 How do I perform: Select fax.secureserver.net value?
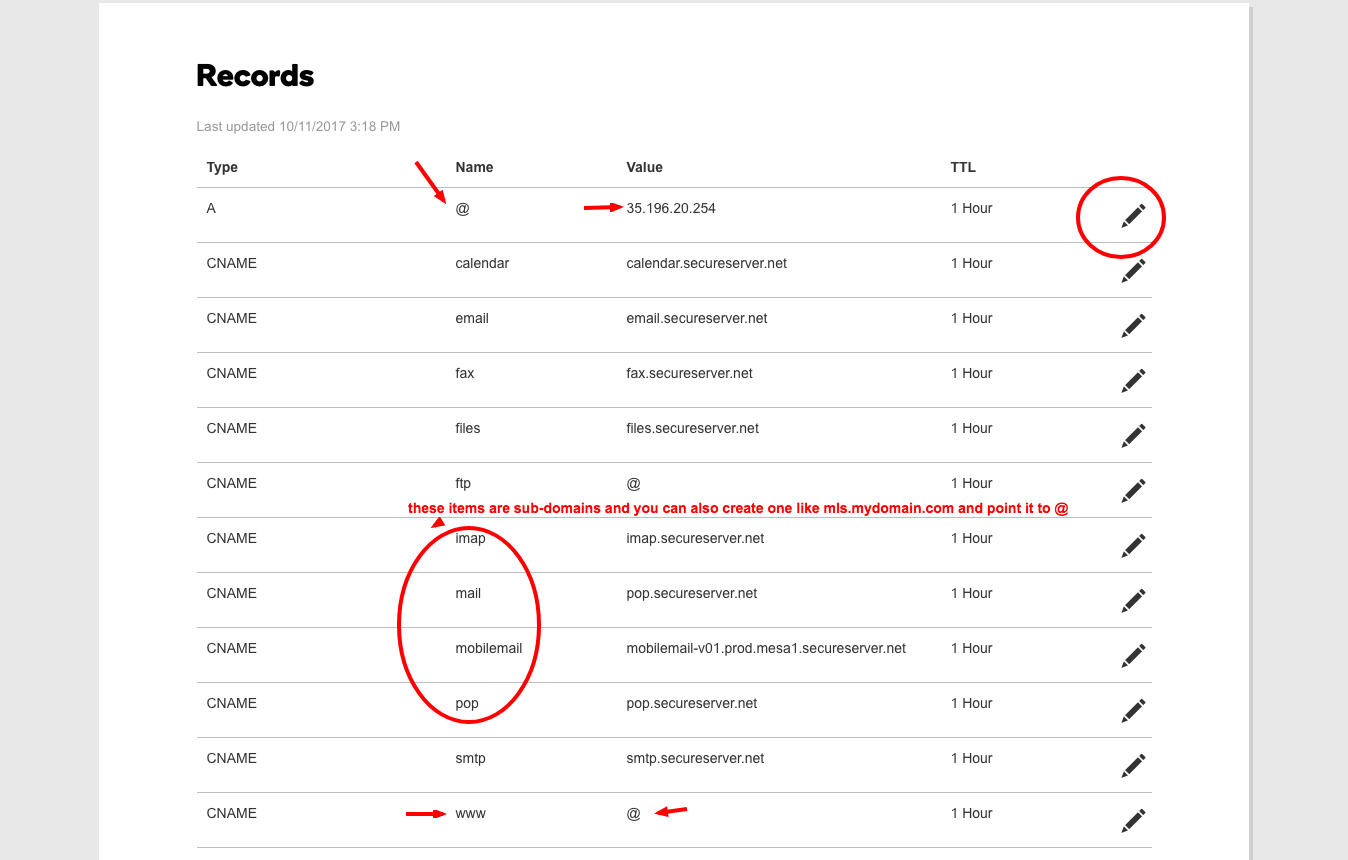coord(690,373)
